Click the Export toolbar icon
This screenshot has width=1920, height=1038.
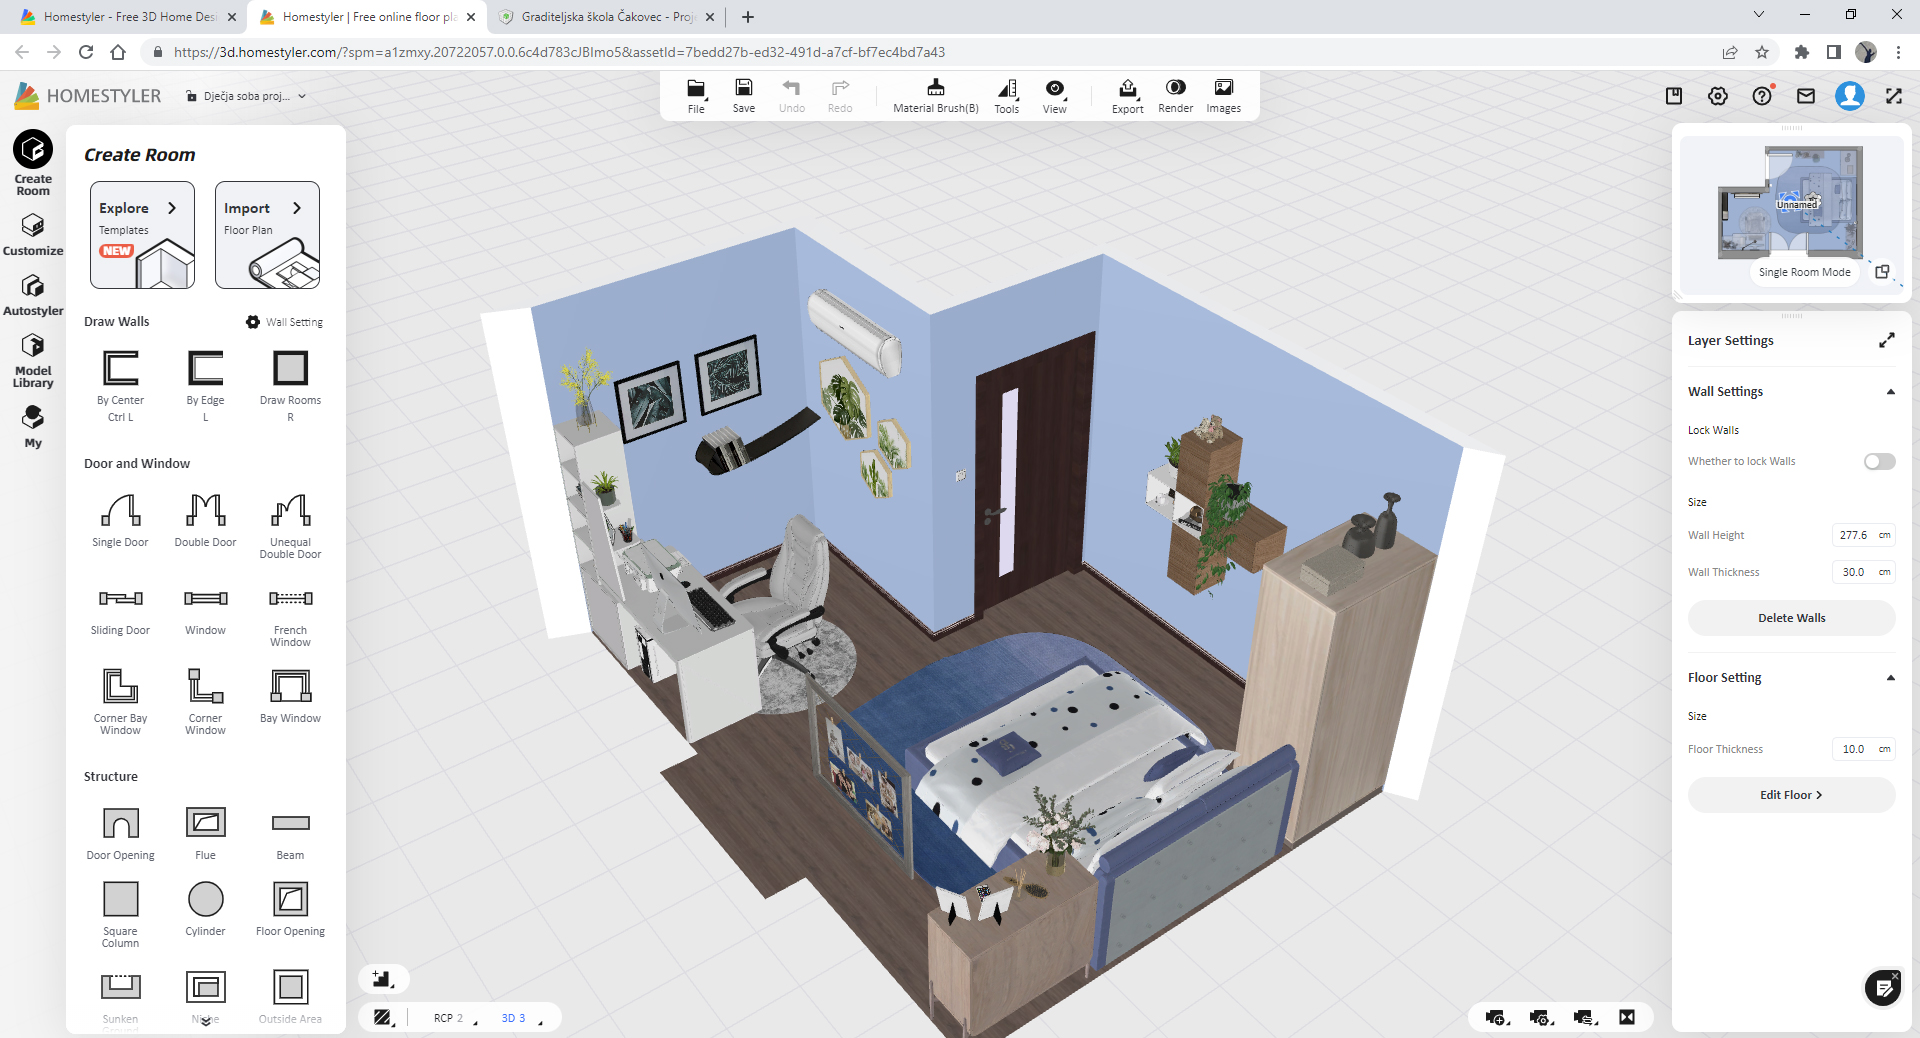pos(1127,96)
